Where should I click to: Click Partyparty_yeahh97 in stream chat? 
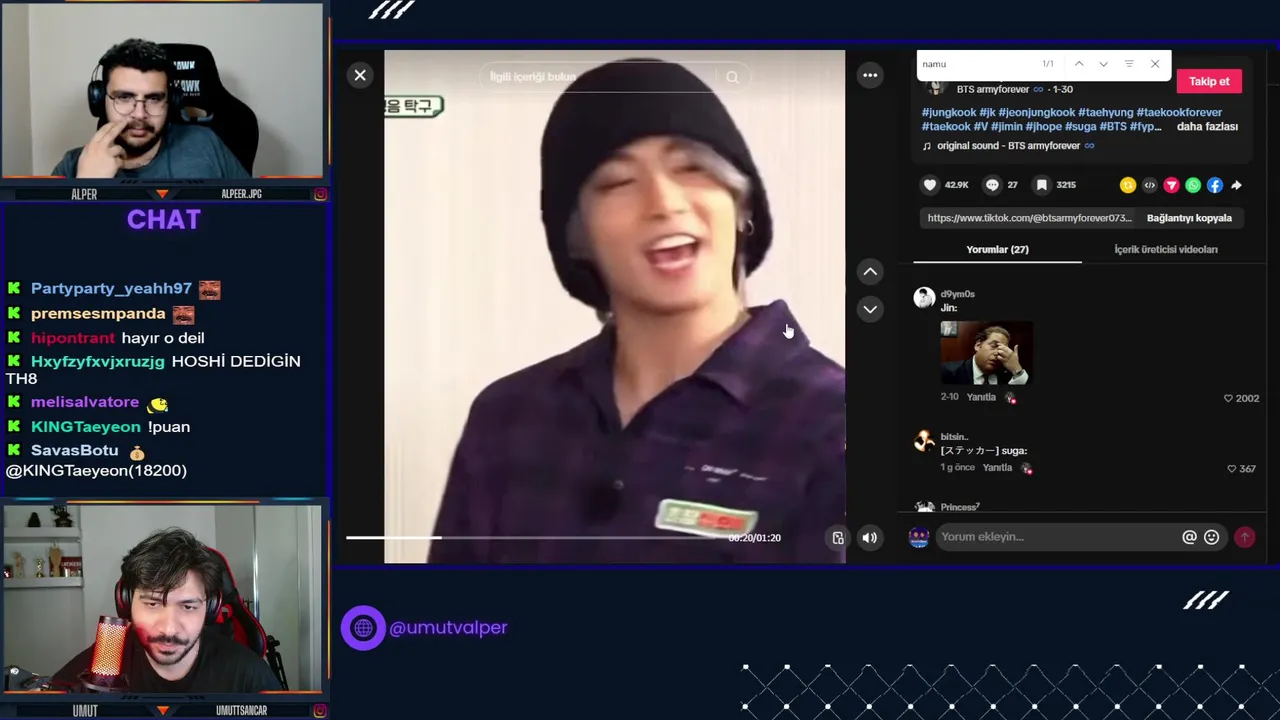(111, 288)
